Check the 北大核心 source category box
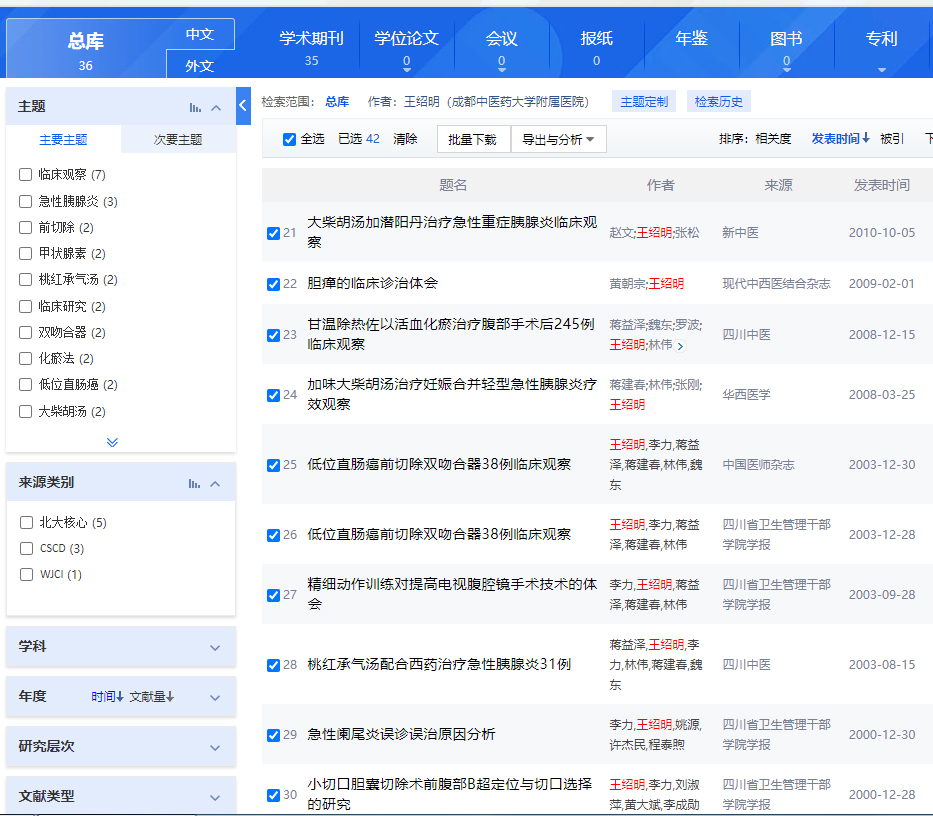The width and height of the screenshot is (933, 816). (x=27, y=522)
